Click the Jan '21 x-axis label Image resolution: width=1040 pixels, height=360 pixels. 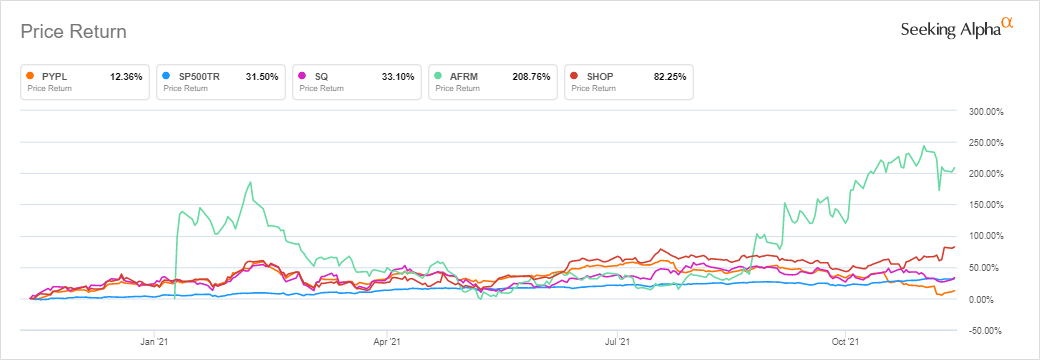click(x=155, y=342)
